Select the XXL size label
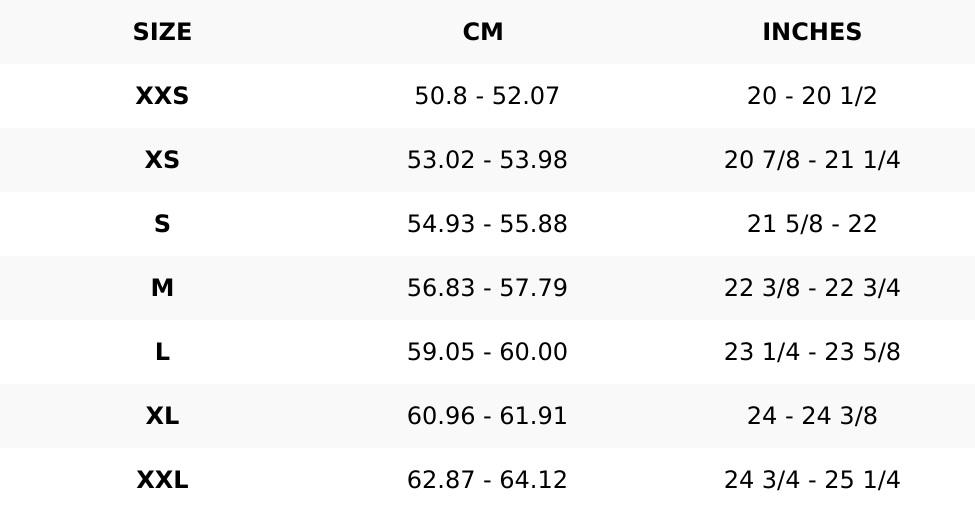Screen dimensions: 975x512 coord(162,480)
